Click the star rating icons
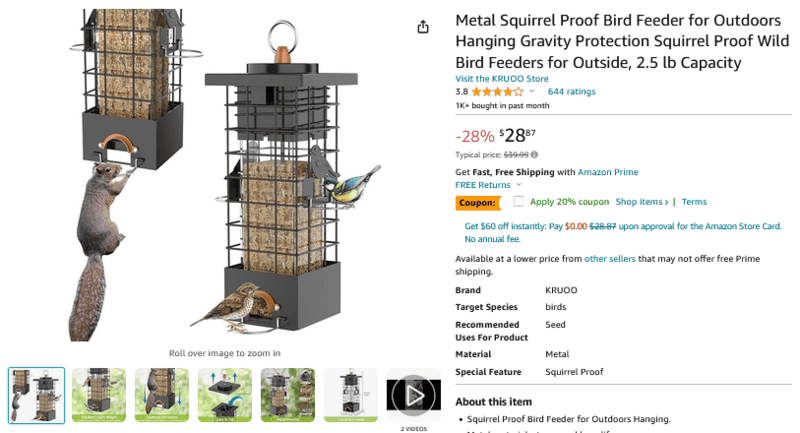 click(497, 92)
